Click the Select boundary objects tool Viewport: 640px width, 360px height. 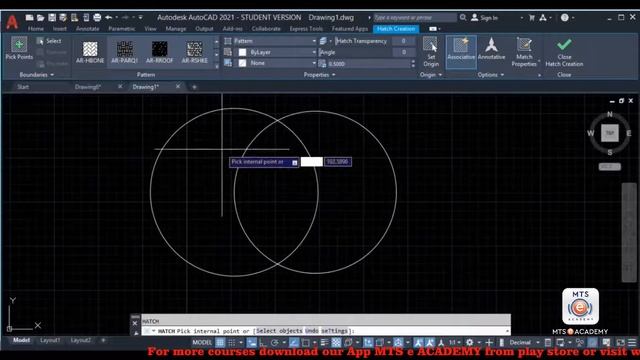tap(49, 41)
